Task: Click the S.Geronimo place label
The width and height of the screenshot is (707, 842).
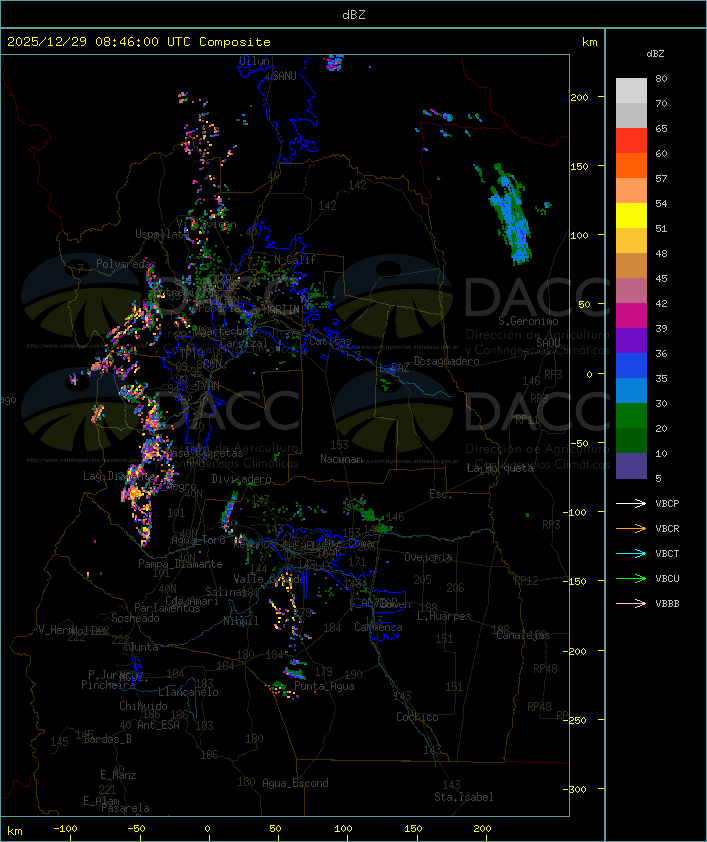Action: tap(528, 321)
